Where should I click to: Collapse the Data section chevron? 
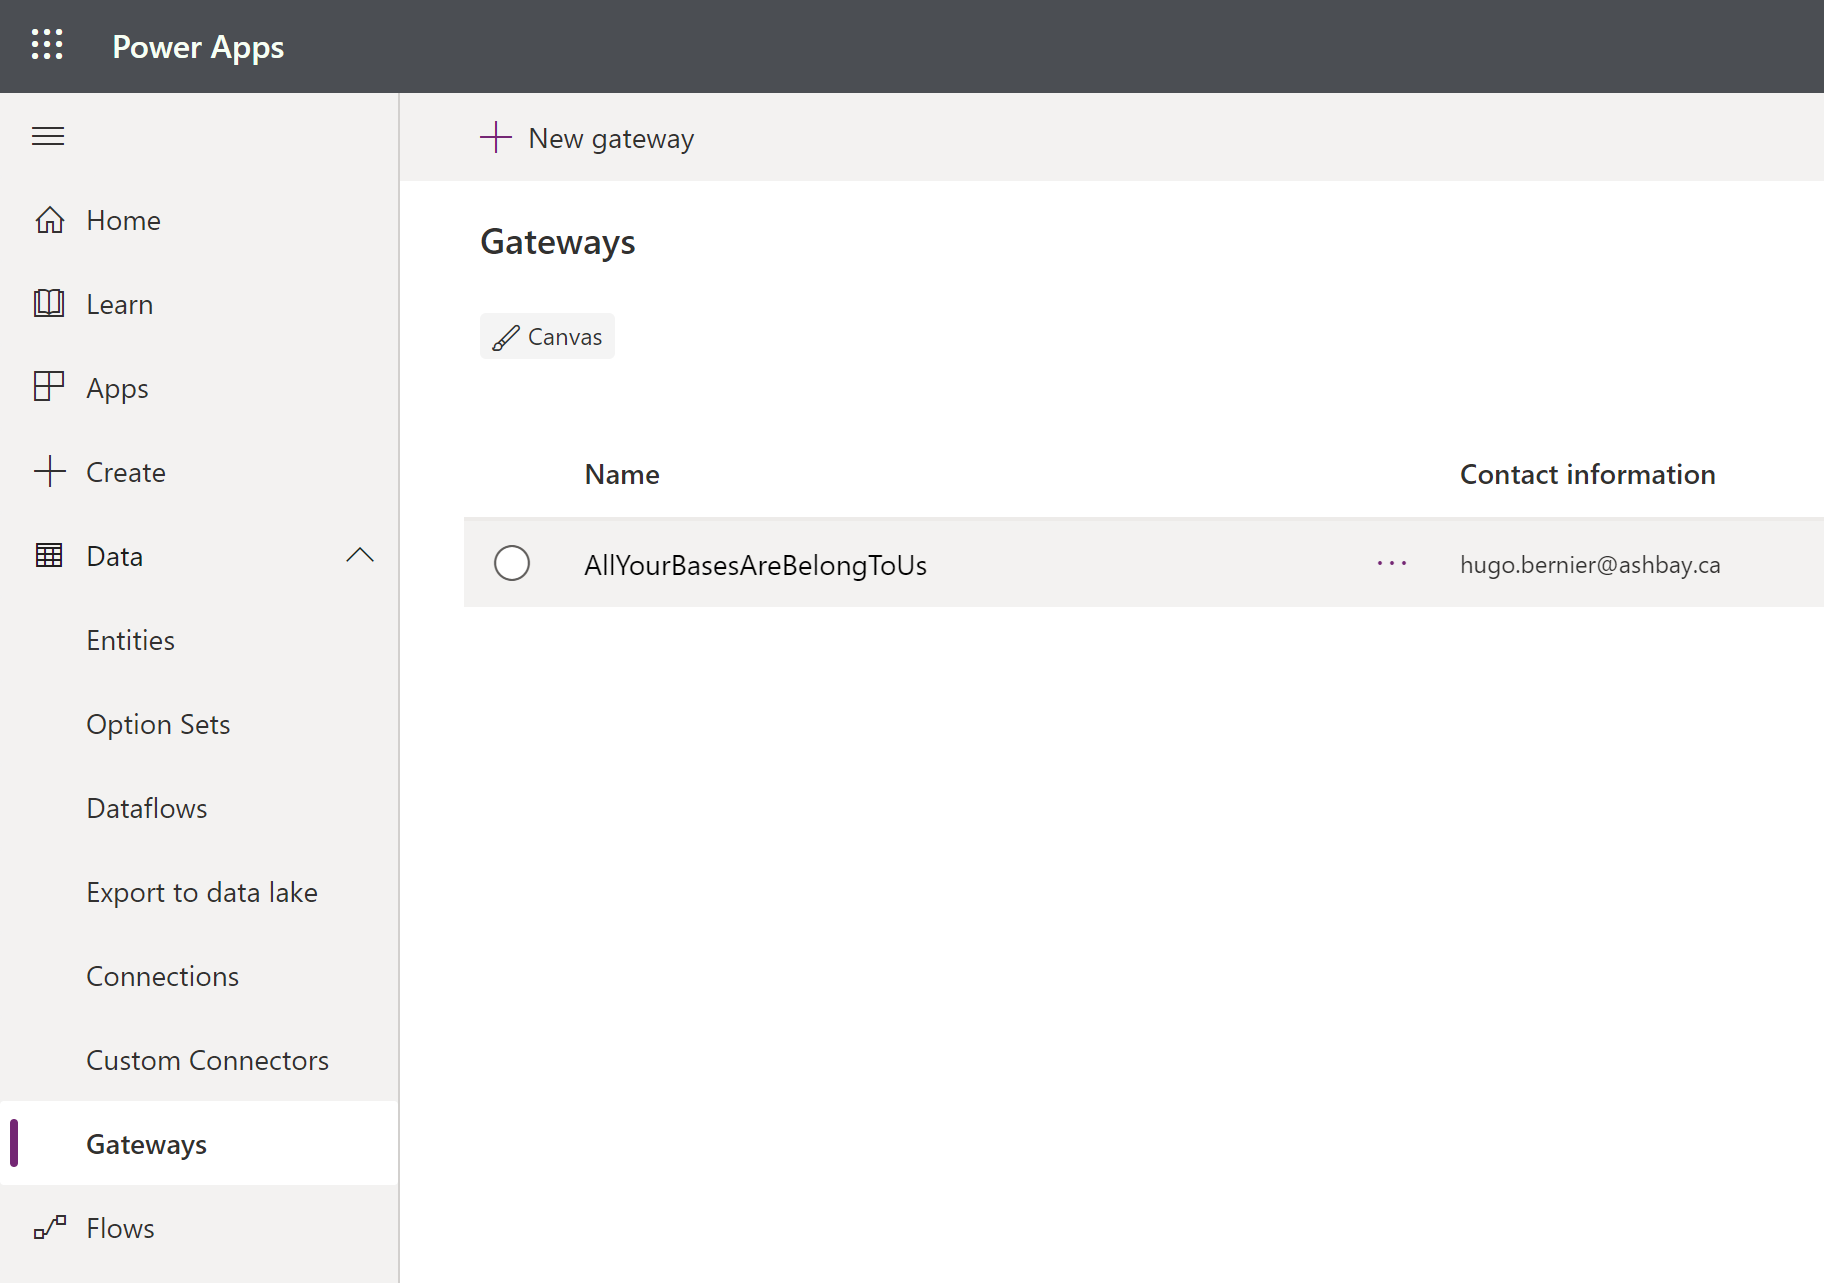360,555
